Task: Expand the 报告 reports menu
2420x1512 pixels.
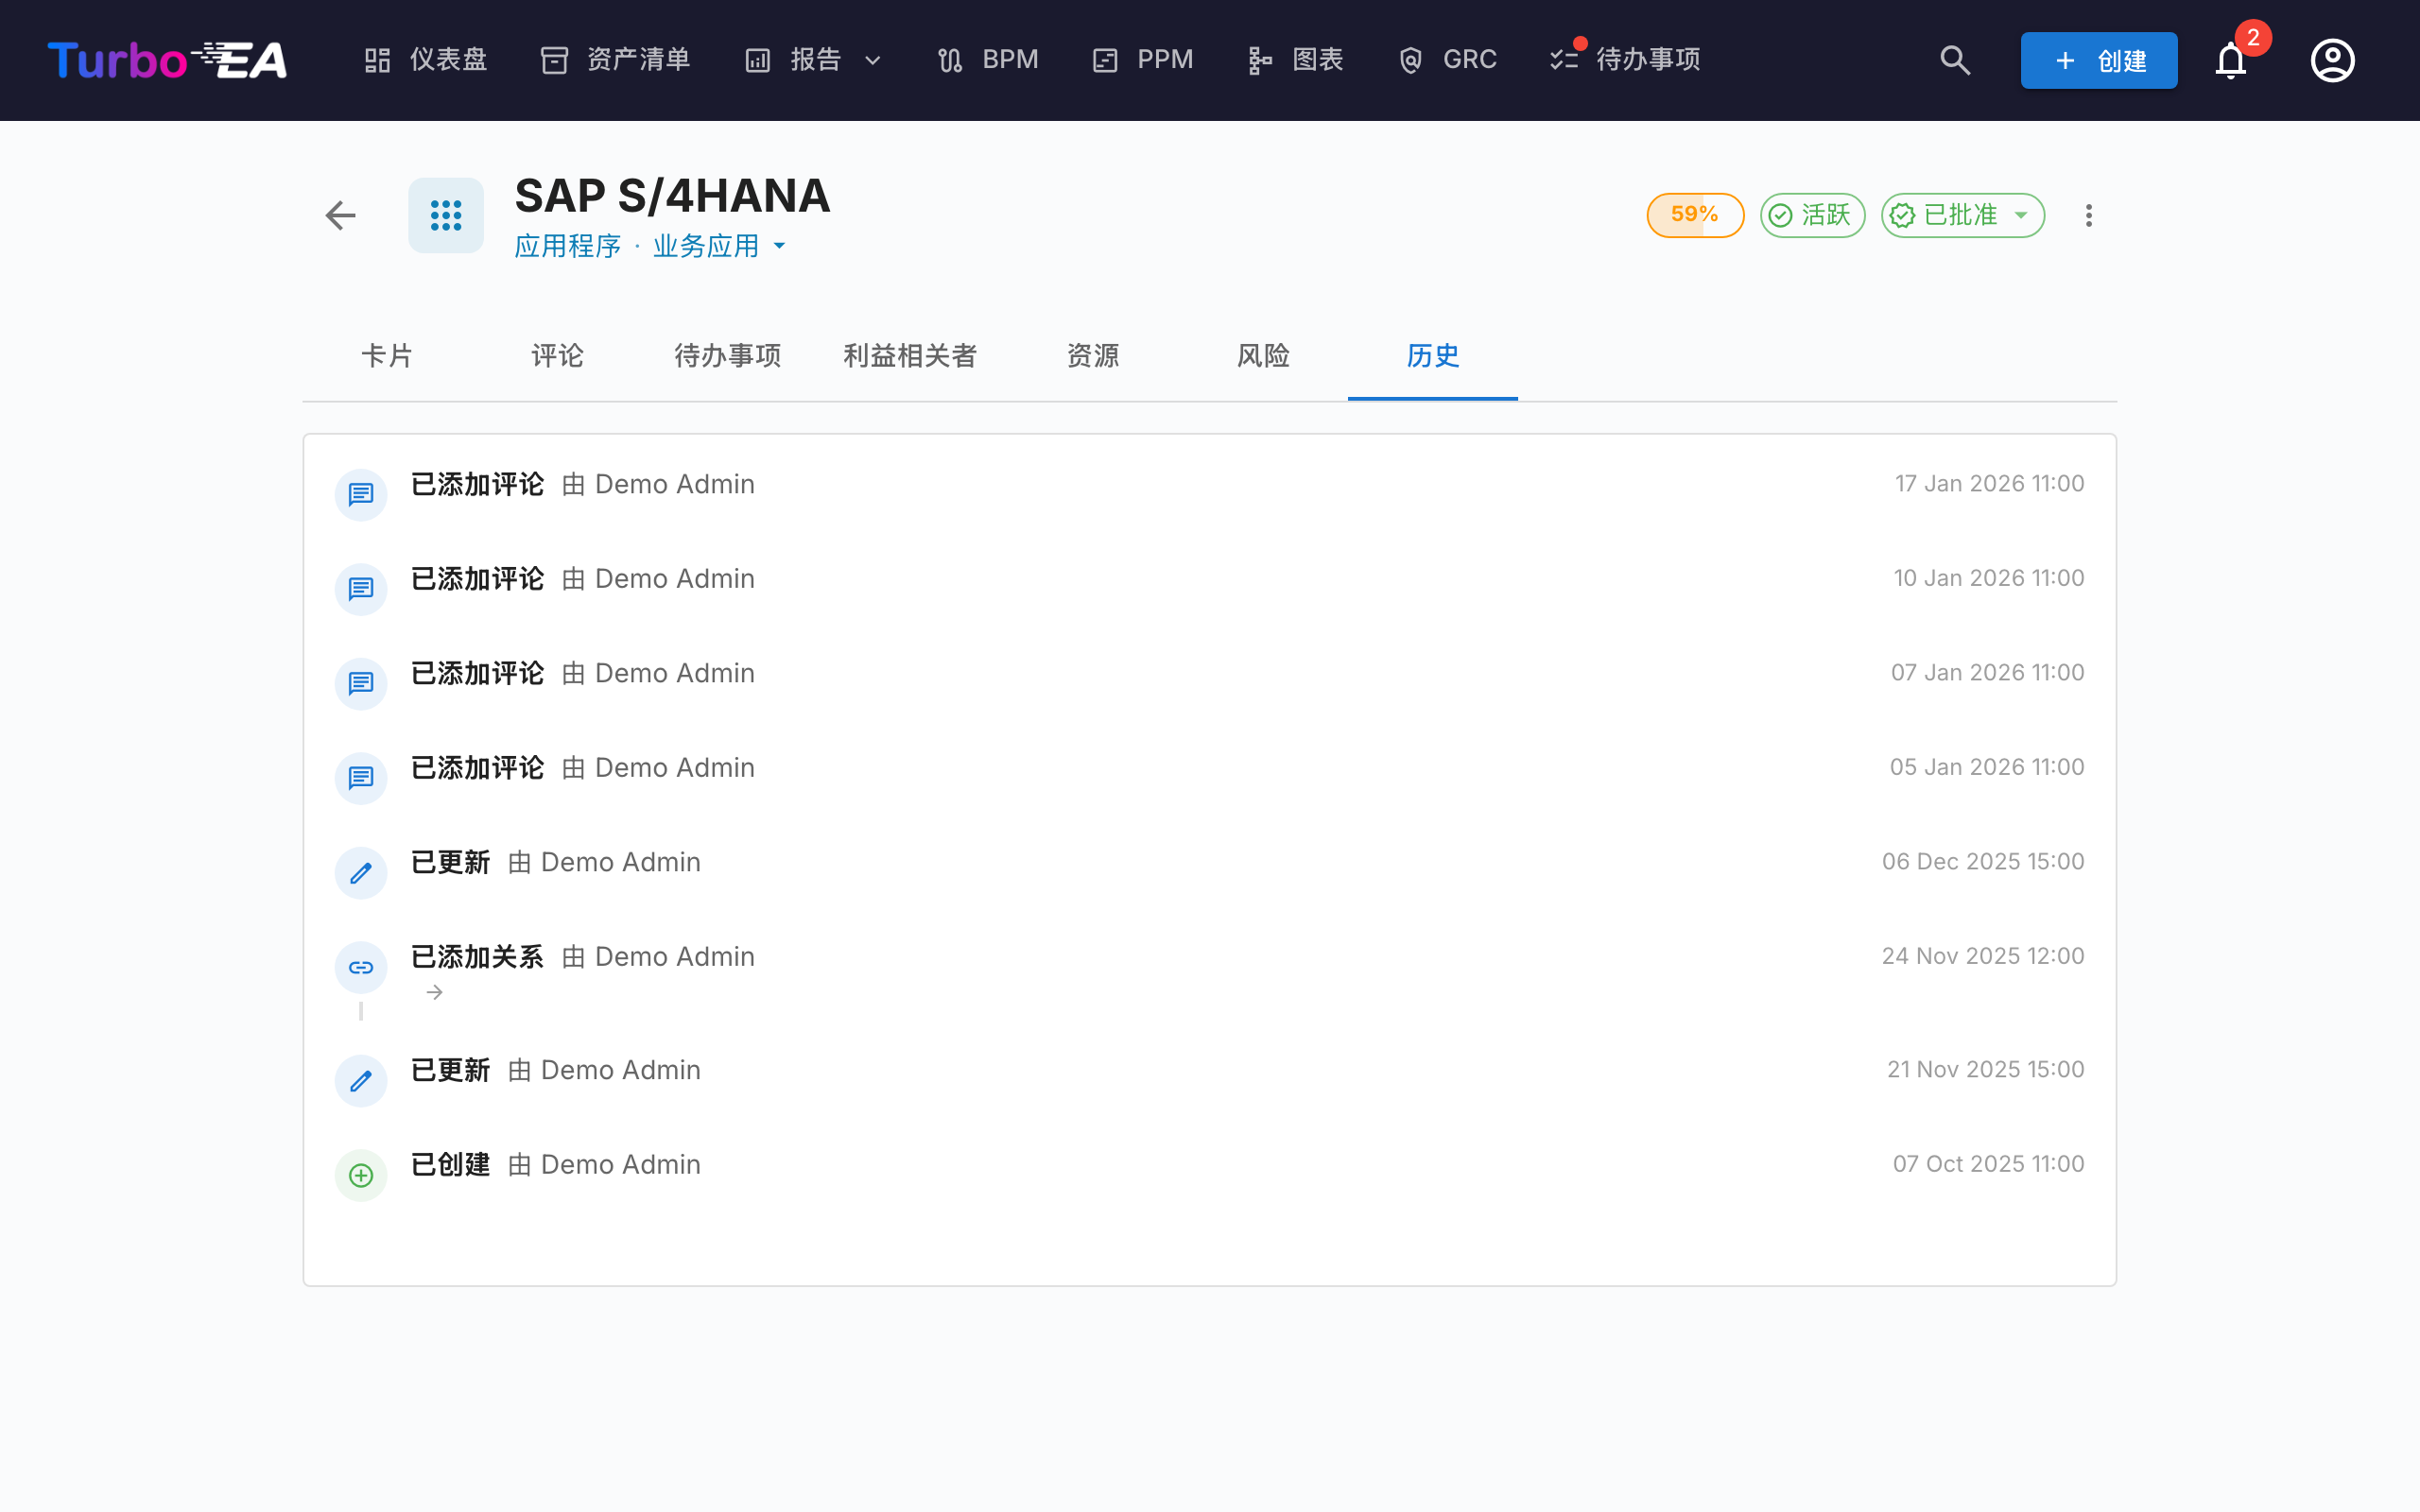Action: [x=813, y=60]
